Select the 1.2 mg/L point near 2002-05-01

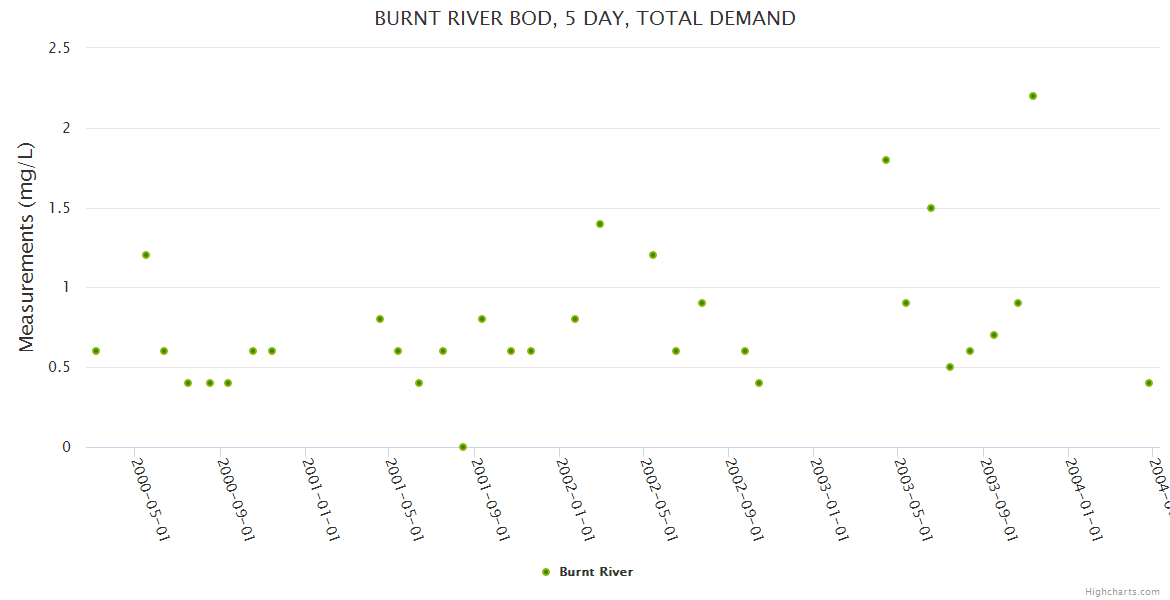click(653, 255)
